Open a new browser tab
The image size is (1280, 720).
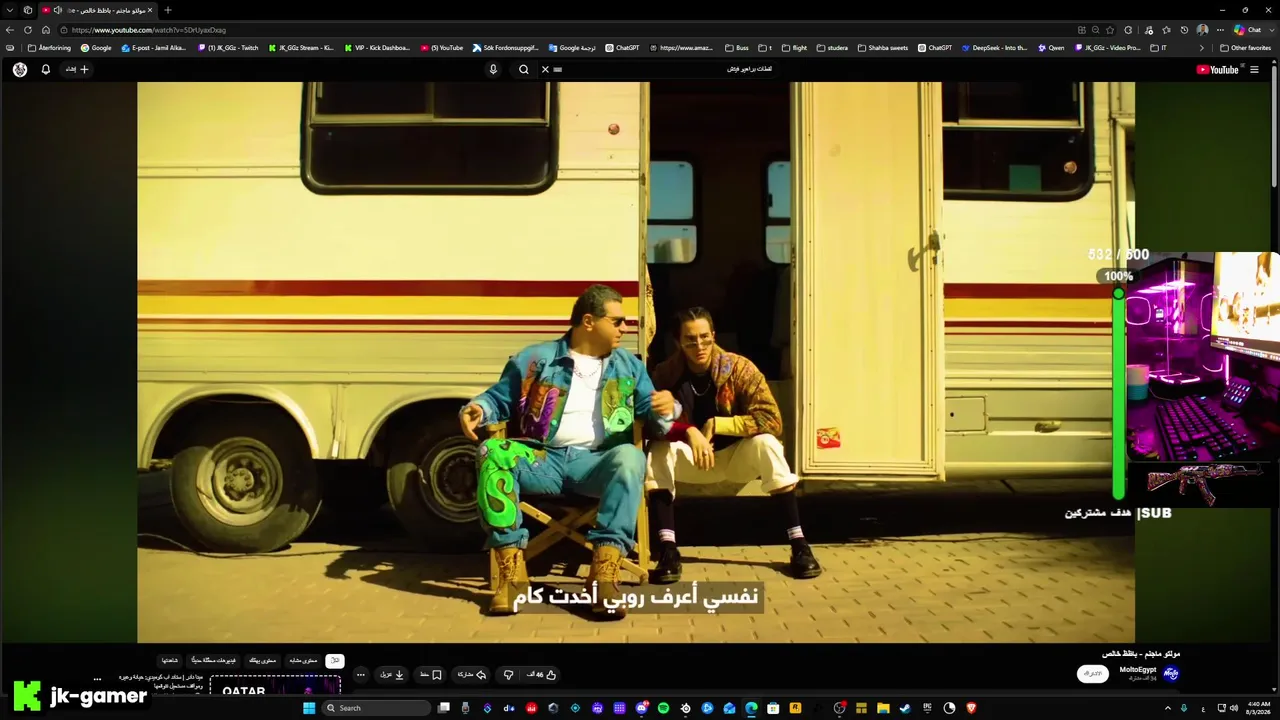167,10
